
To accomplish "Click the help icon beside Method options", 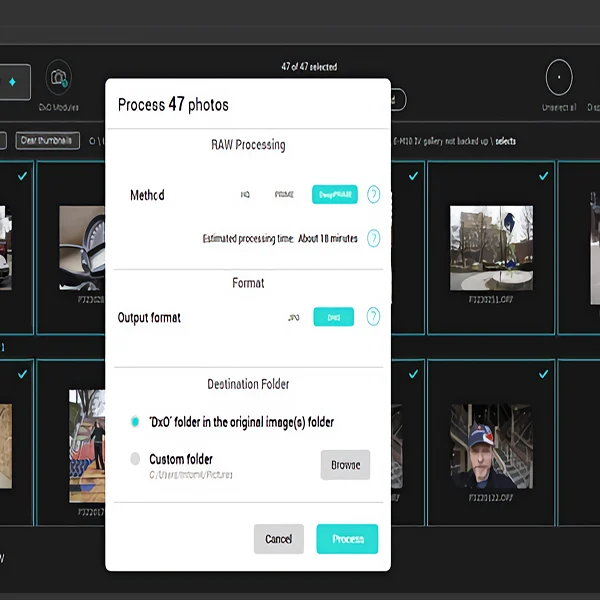I will [x=373, y=195].
